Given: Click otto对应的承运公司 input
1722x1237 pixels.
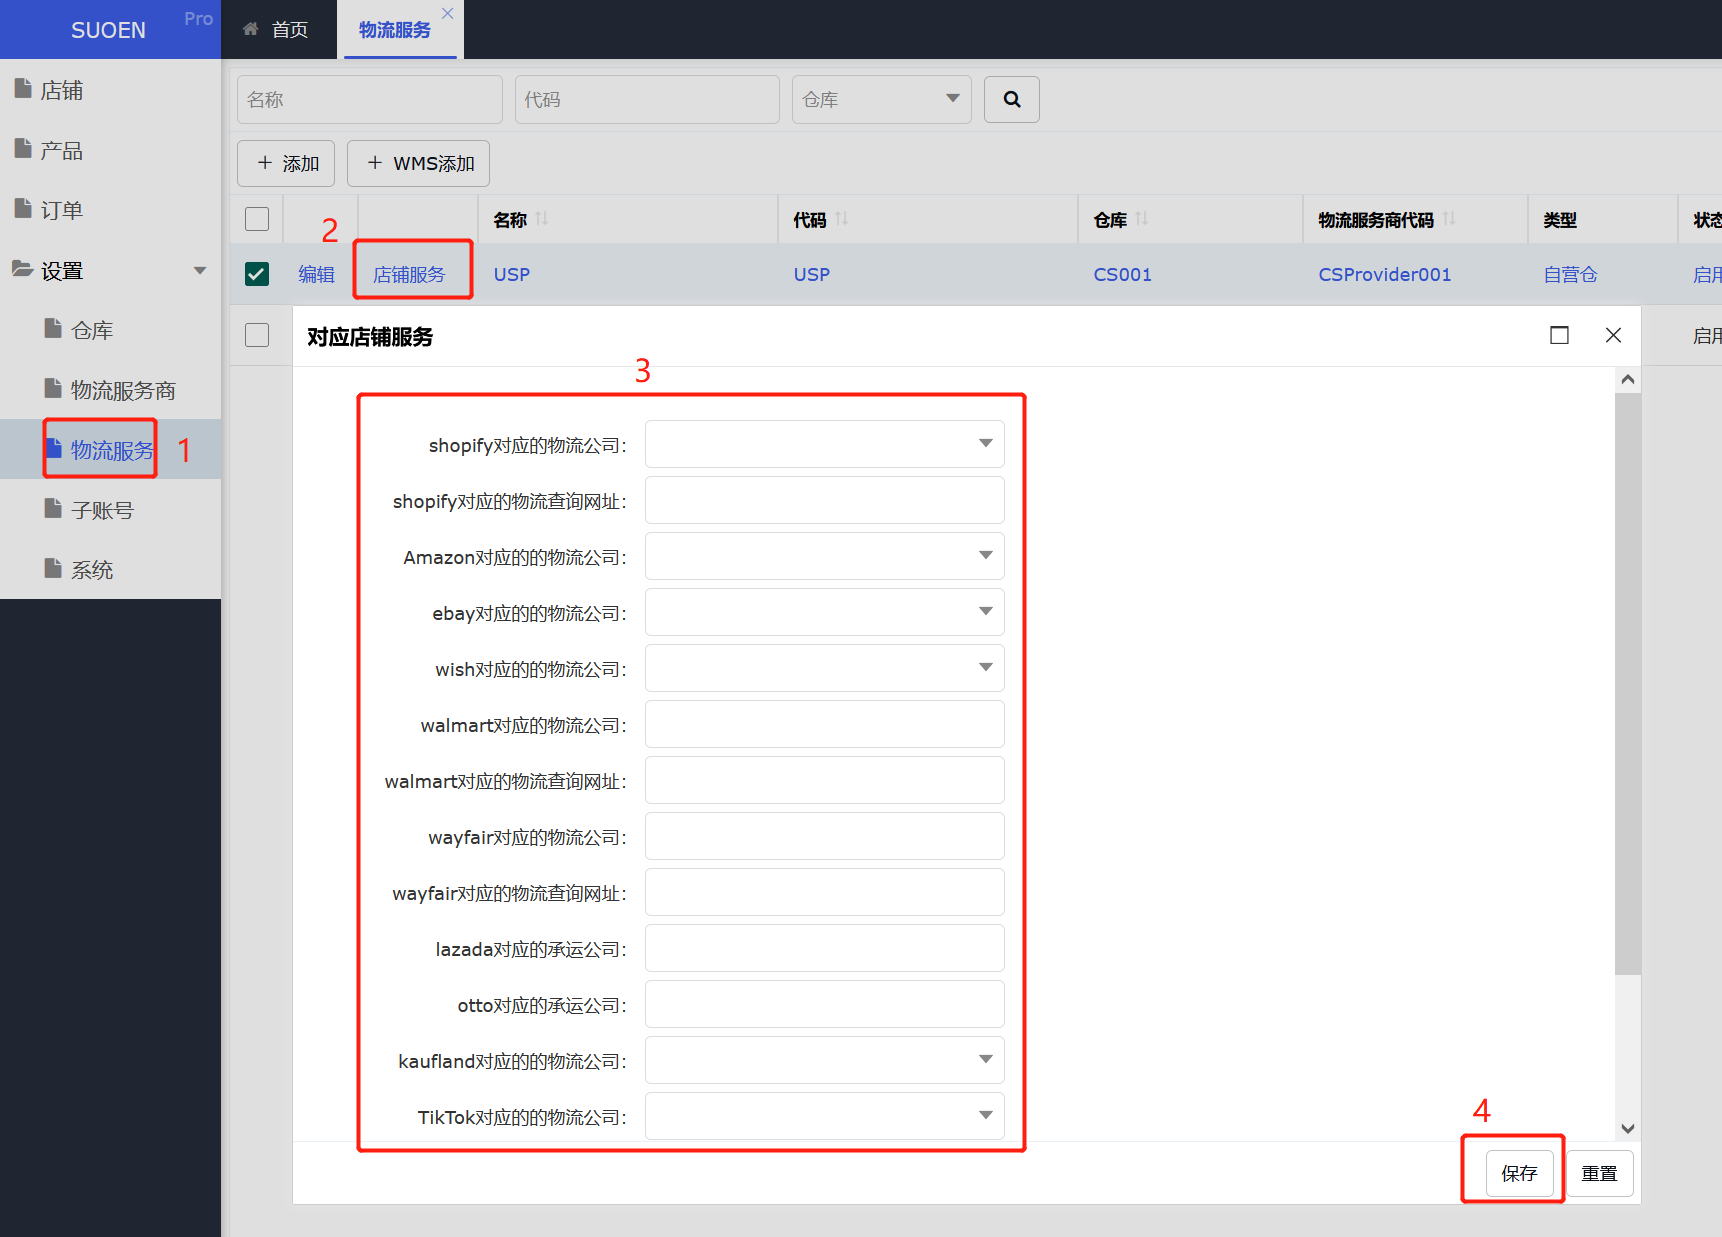Looking at the screenshot, I should coord(824,1004).
